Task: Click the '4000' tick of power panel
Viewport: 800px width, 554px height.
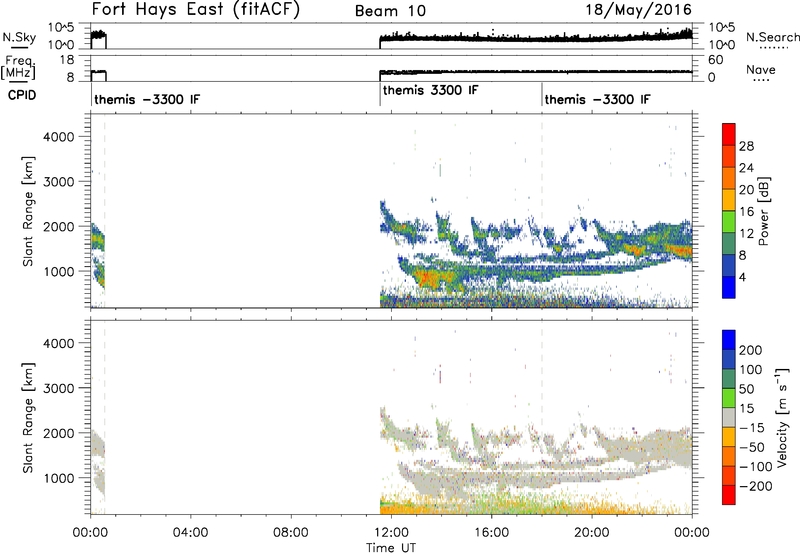Action: tap(59, 137)
